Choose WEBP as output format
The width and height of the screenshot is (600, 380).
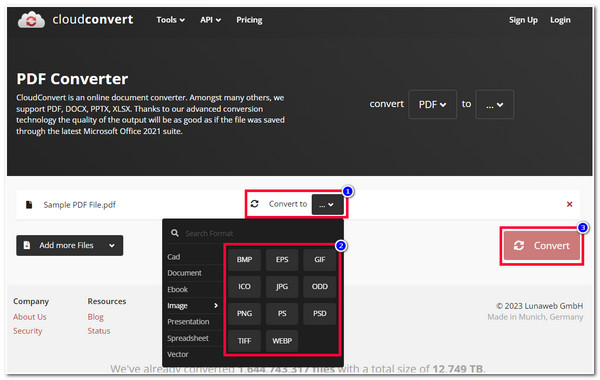coord(282,341)
